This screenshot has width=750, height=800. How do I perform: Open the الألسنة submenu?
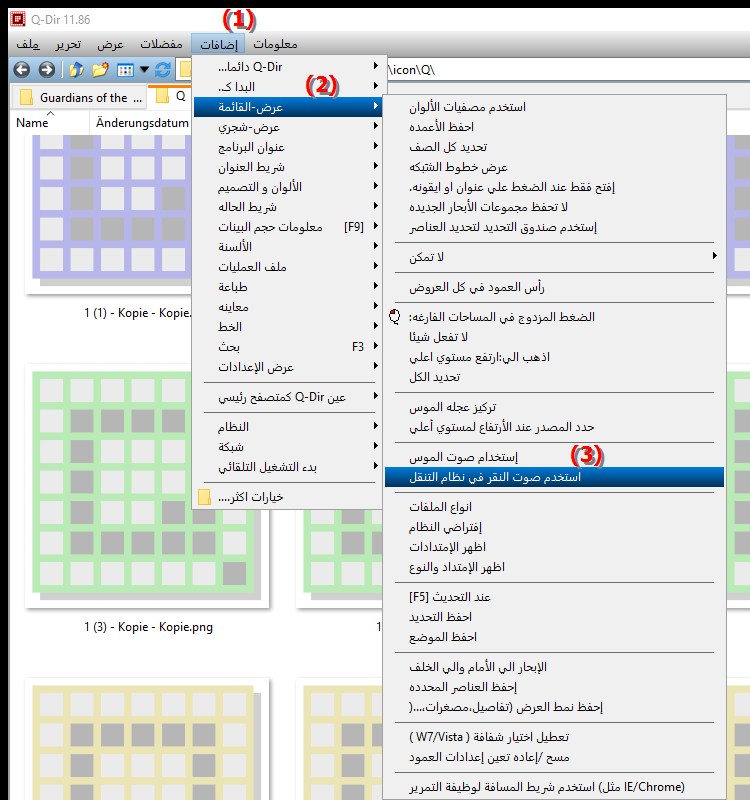coord(288,246)
